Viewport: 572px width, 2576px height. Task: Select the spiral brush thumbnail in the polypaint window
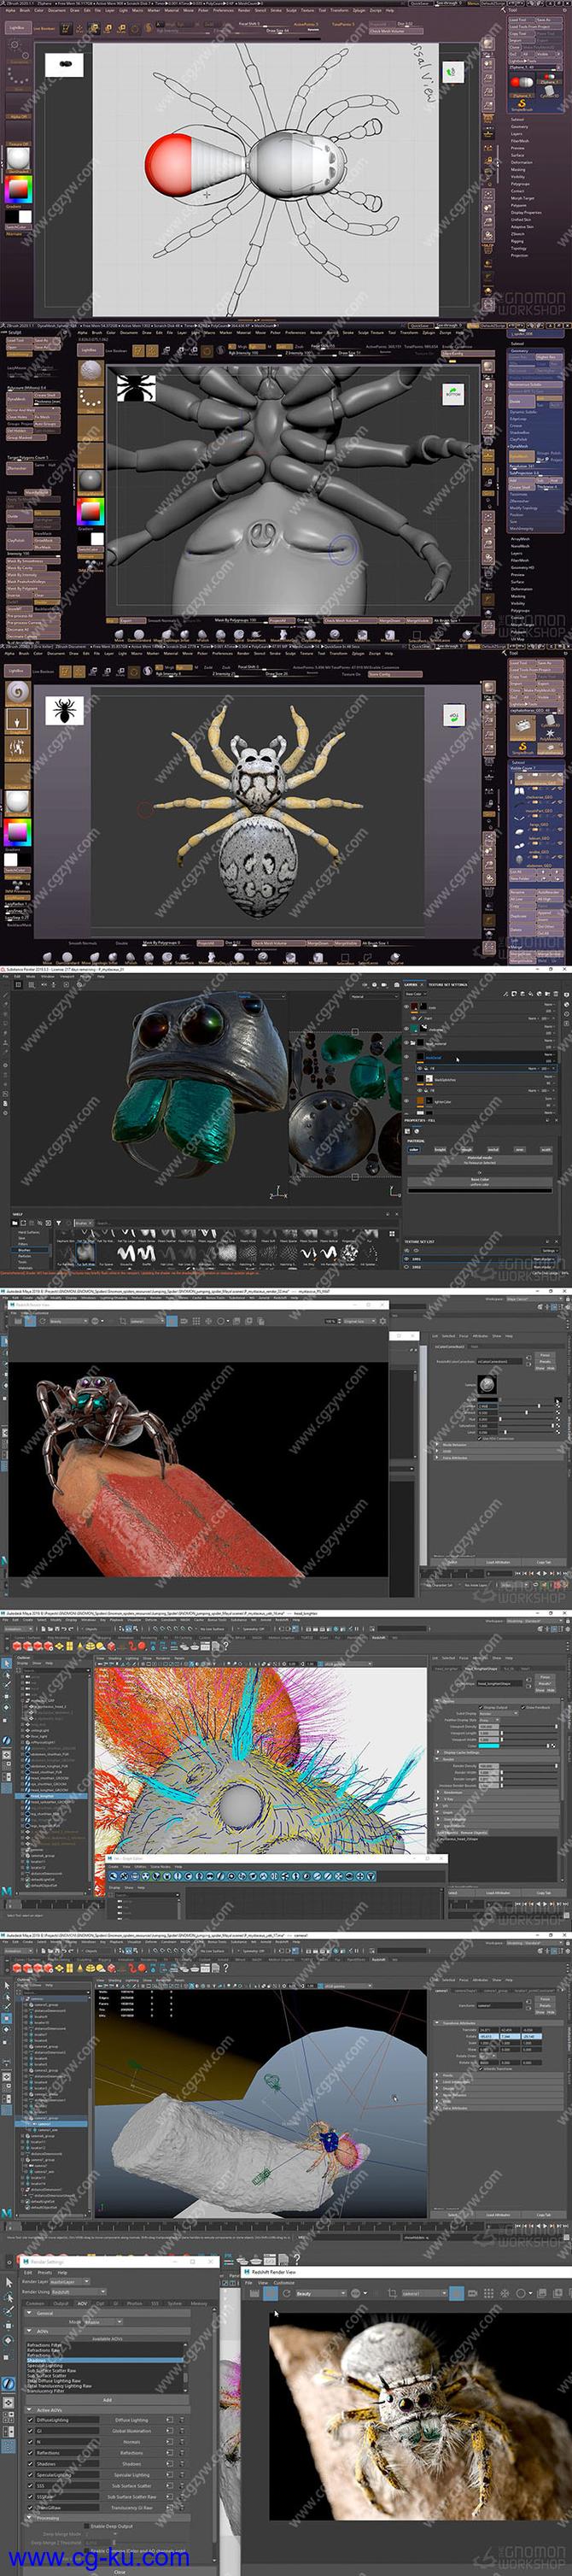click(x=18, y=695)
